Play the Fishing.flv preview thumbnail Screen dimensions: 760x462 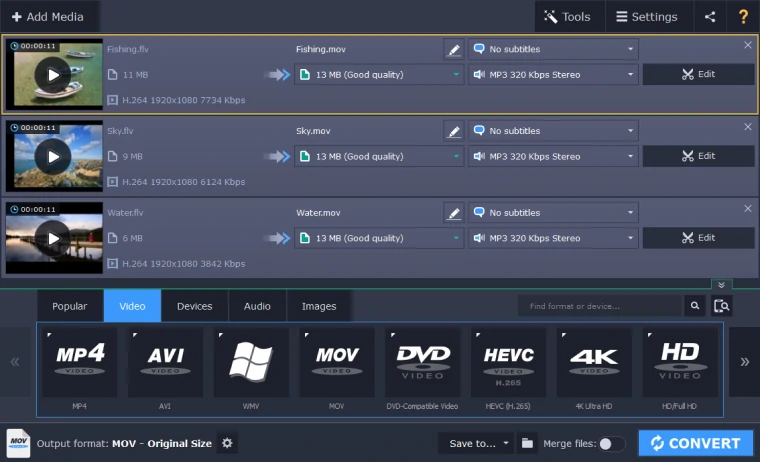click(x=53, y=75)
